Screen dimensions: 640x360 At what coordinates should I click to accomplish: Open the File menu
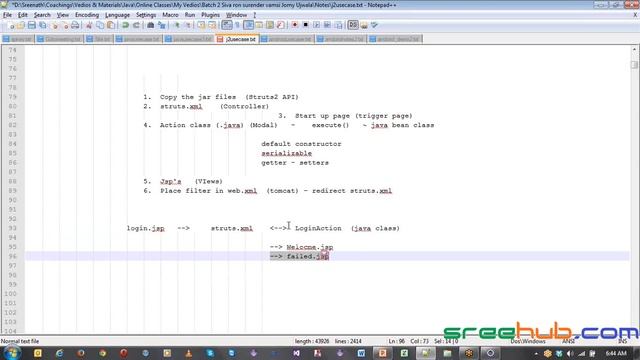(7, 15)
